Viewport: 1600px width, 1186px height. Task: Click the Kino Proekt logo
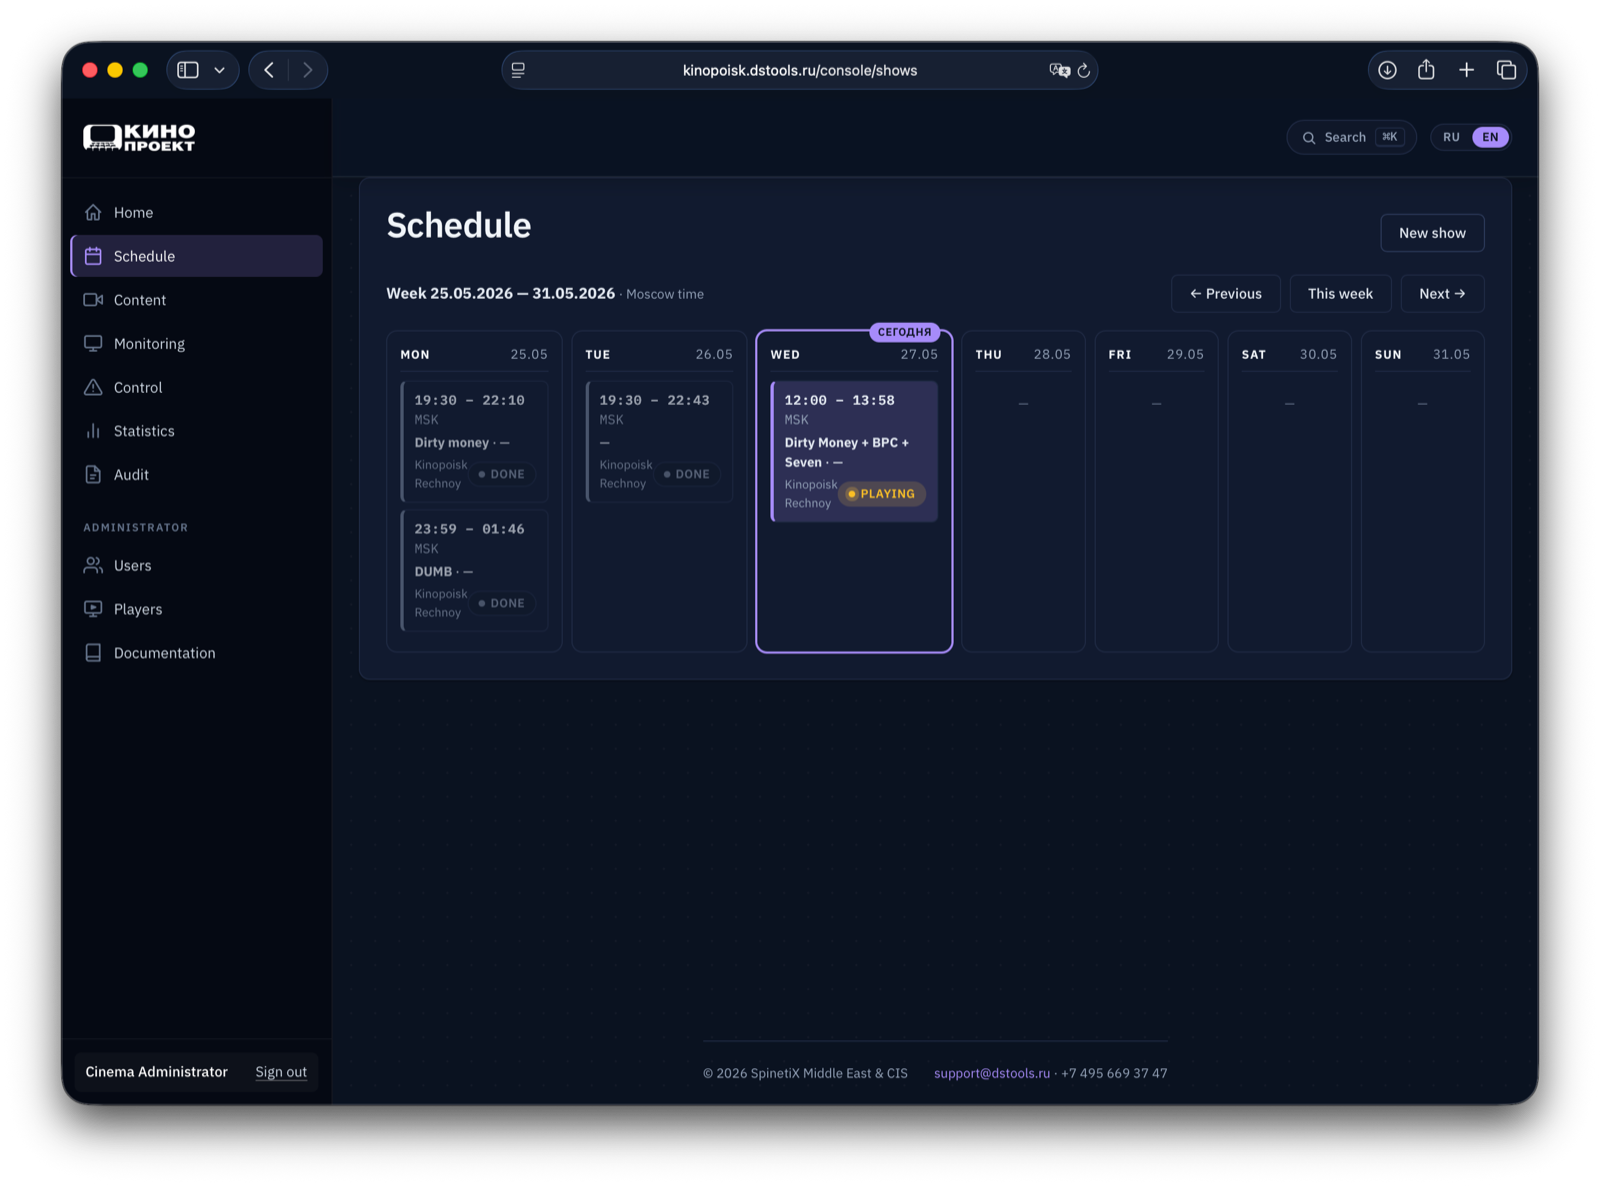(x=139, y=138)
